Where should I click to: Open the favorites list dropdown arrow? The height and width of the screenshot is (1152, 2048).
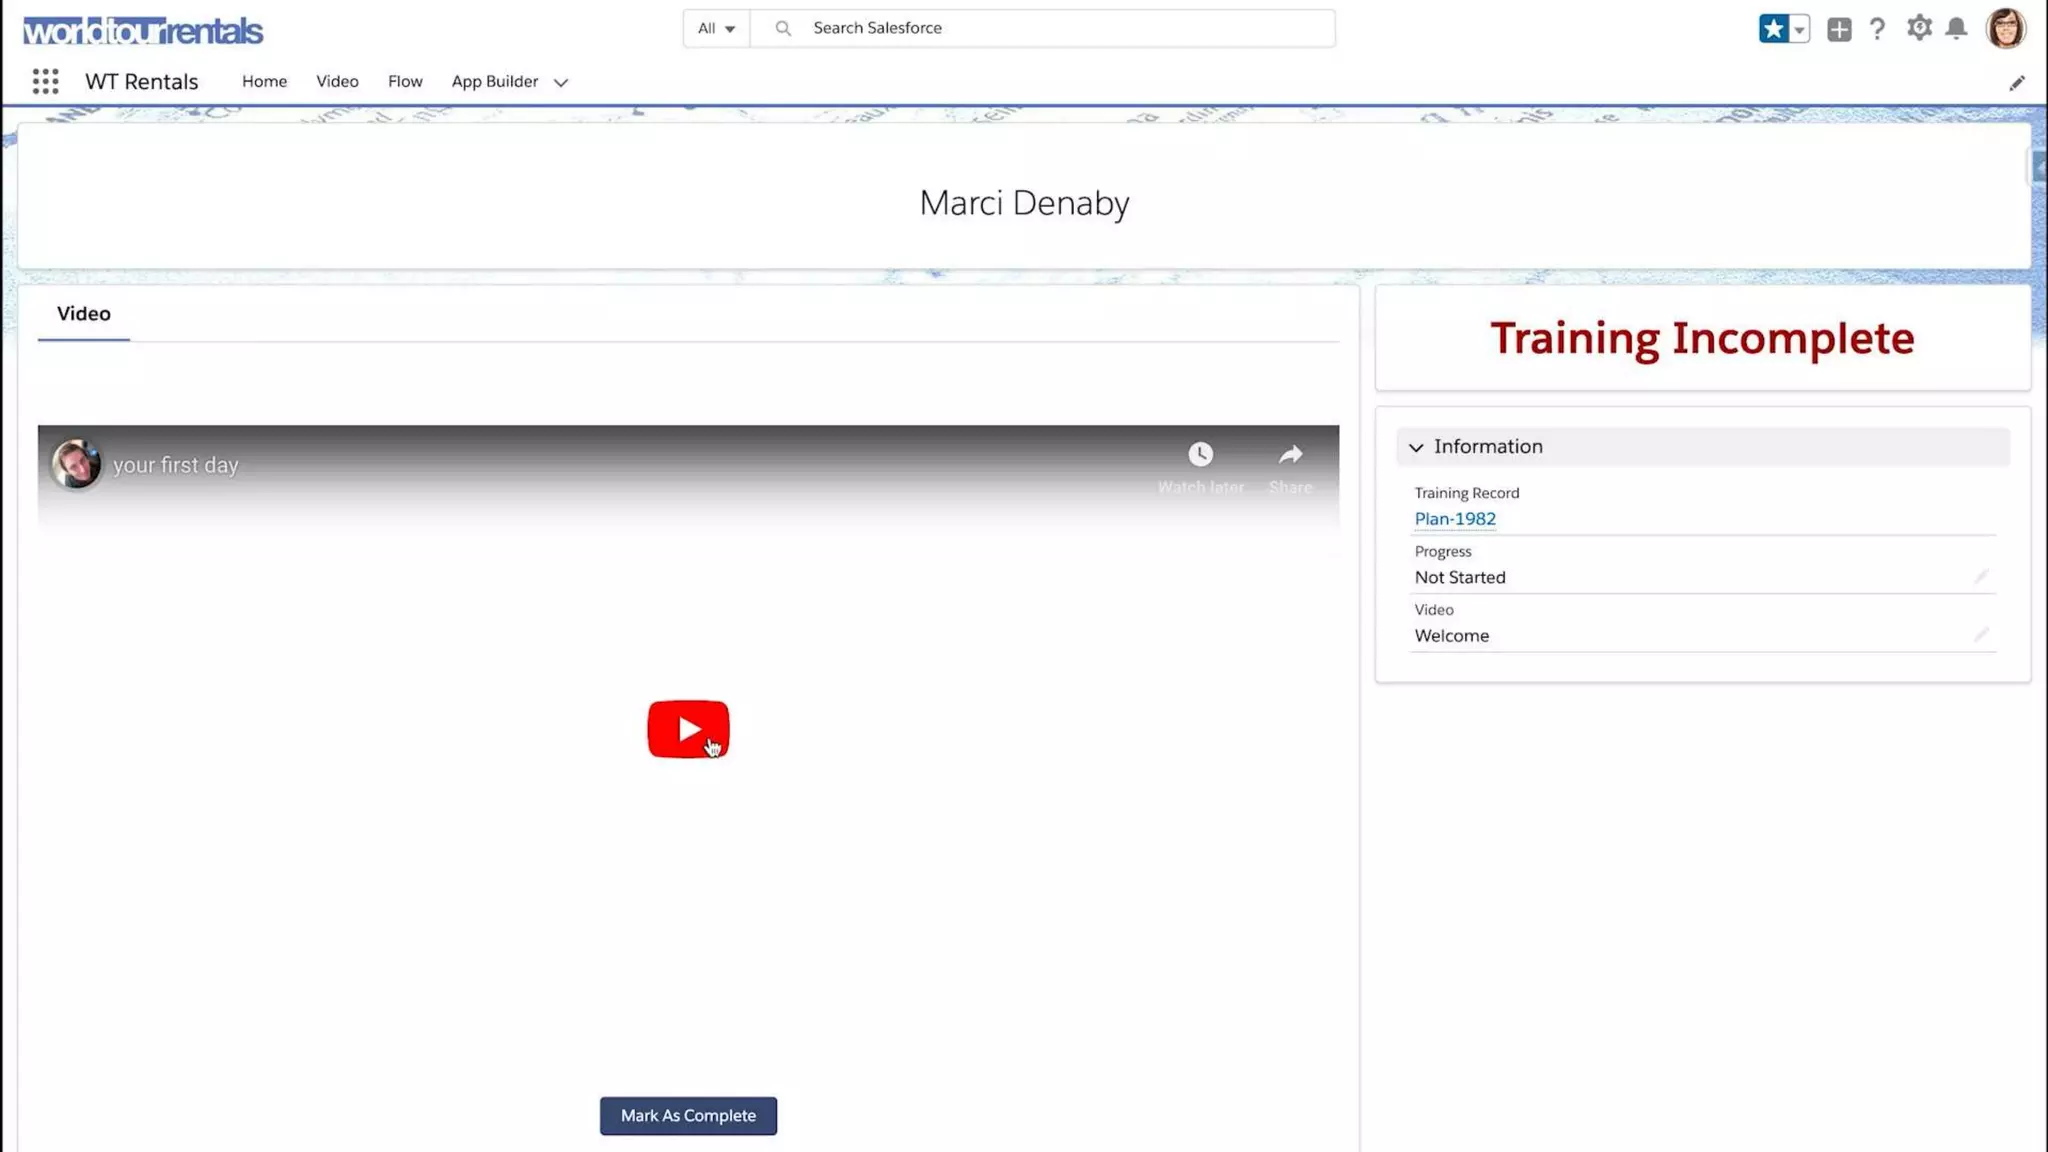click(x=1799, y=29)
